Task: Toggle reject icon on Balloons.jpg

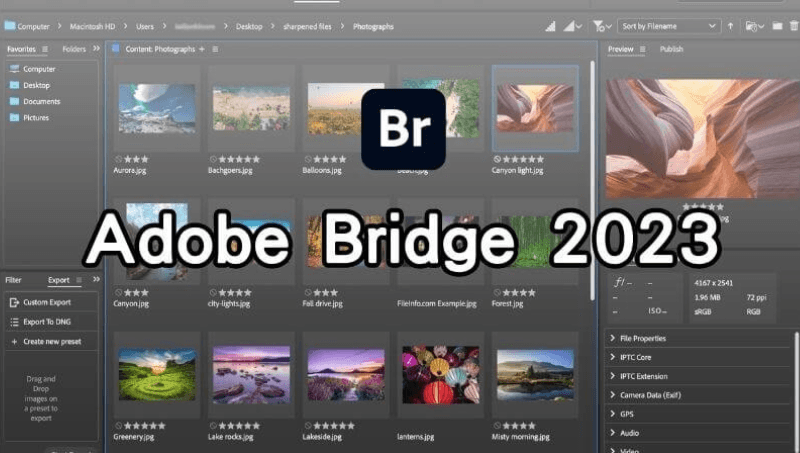Action: (x=308, y=159)
